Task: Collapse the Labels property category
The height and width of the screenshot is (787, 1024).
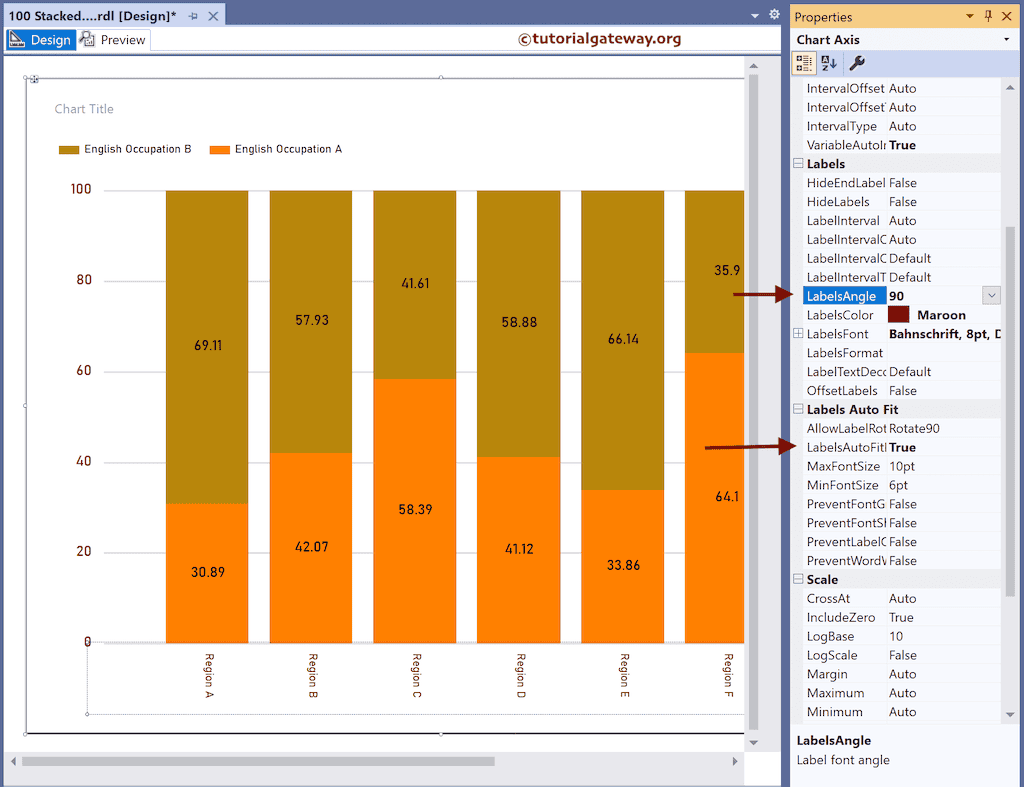Action: point(798,164)
